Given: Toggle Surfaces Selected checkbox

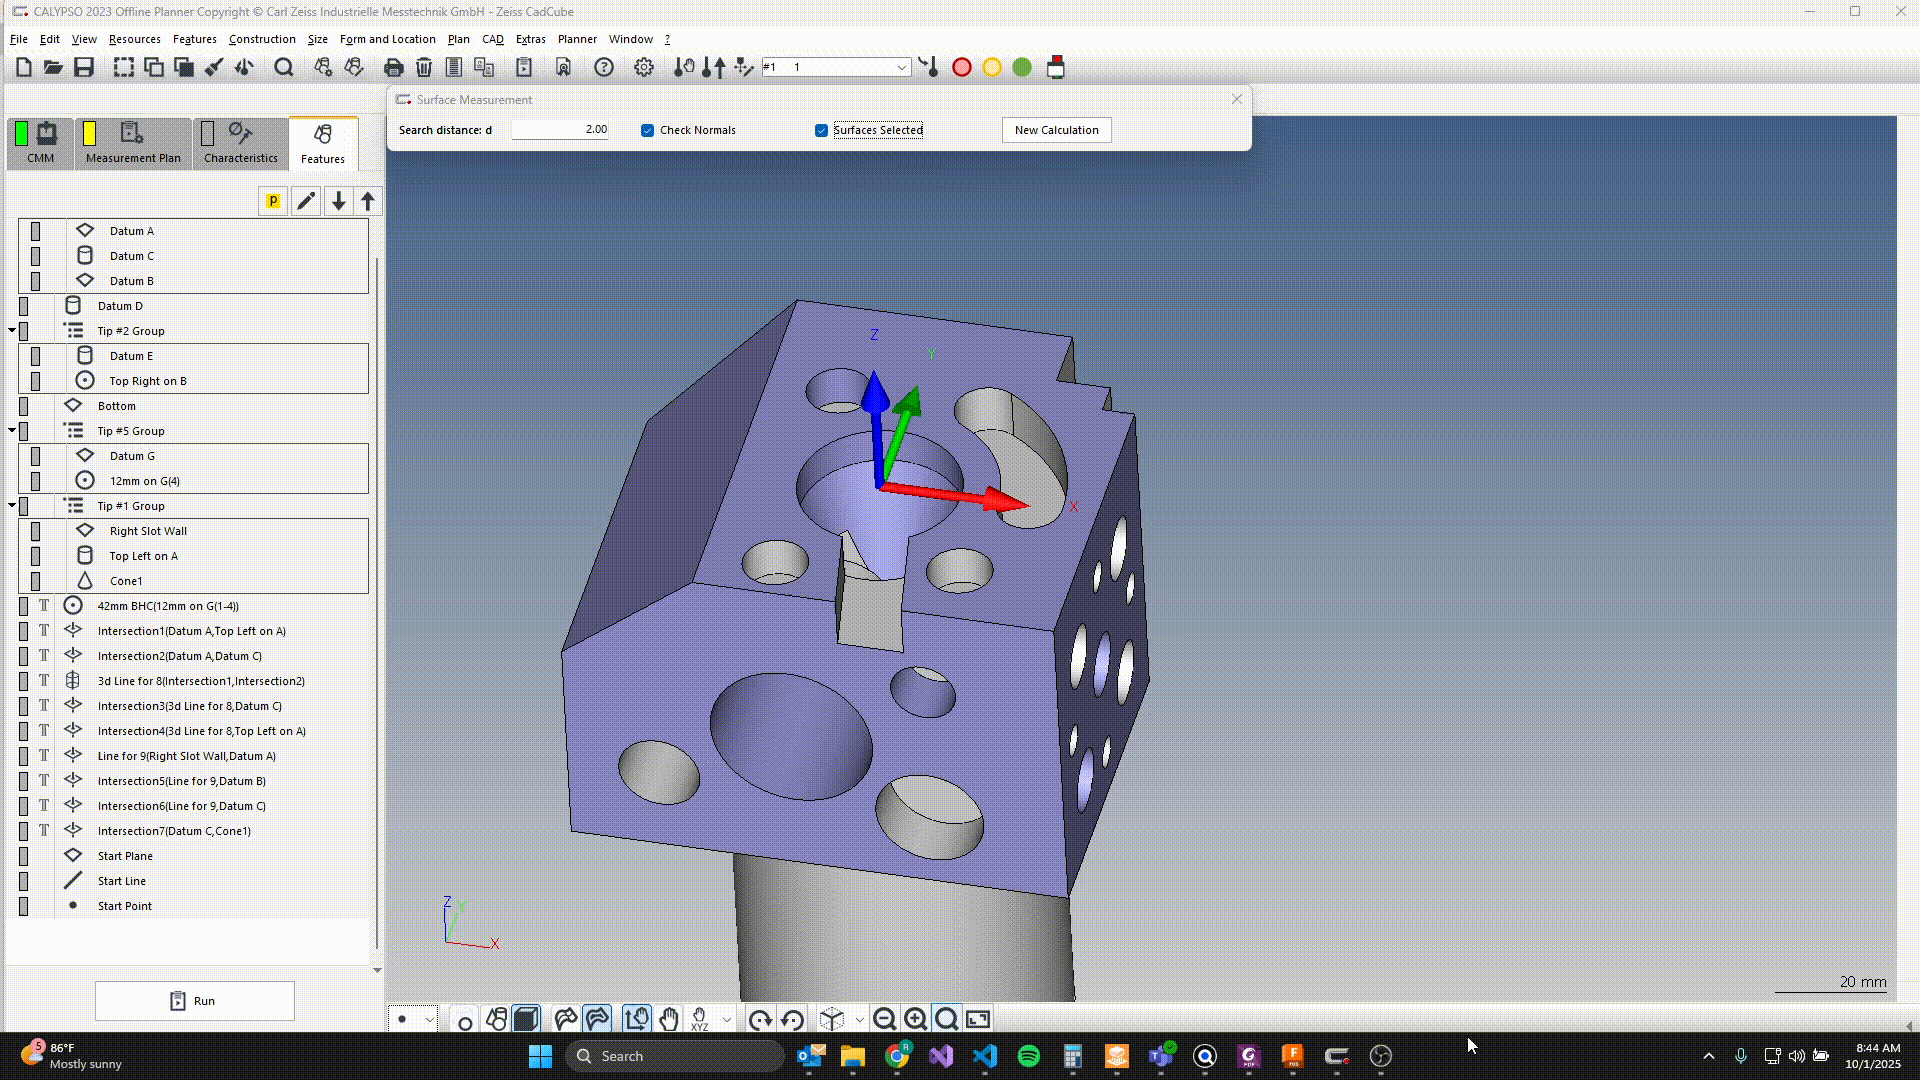Looking at the screenshot, I should pos(822,130).
